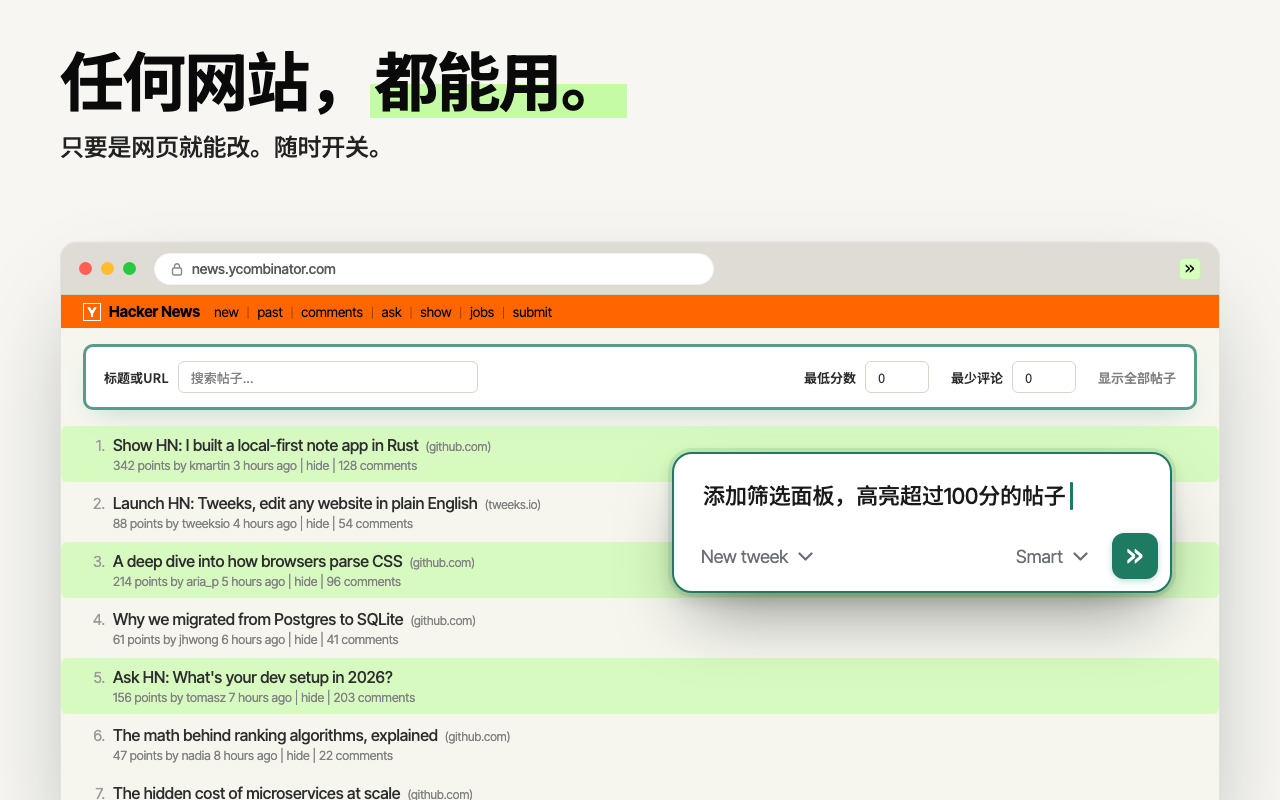View user kmartin's profile
The image size is (1280, 800).
click(209, 466)
